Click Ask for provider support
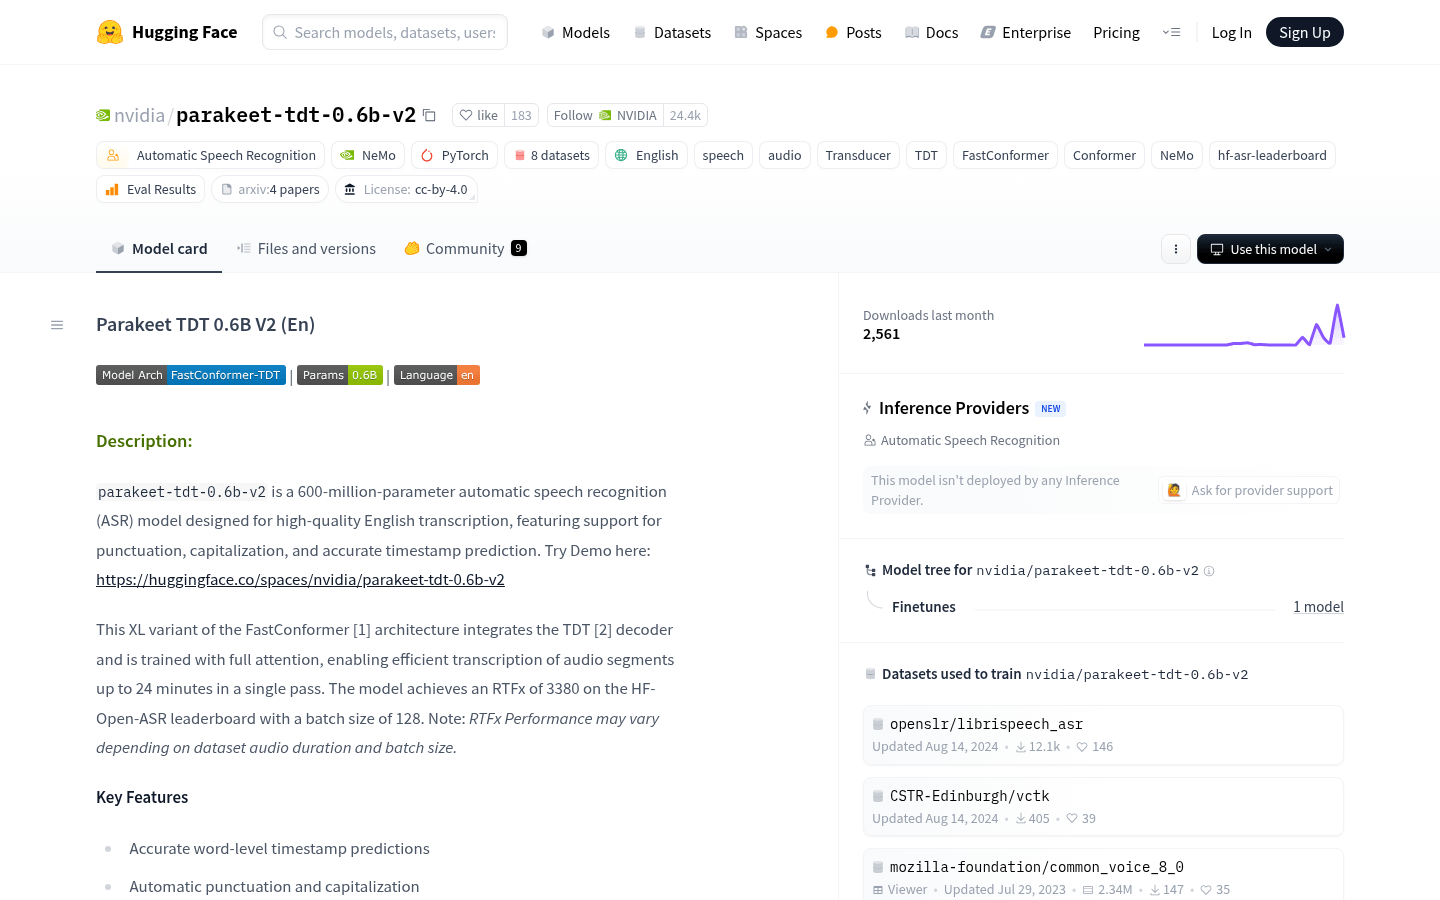Image resolution: width=1440 pixels, height=900 pixels. pos(1249,490)
